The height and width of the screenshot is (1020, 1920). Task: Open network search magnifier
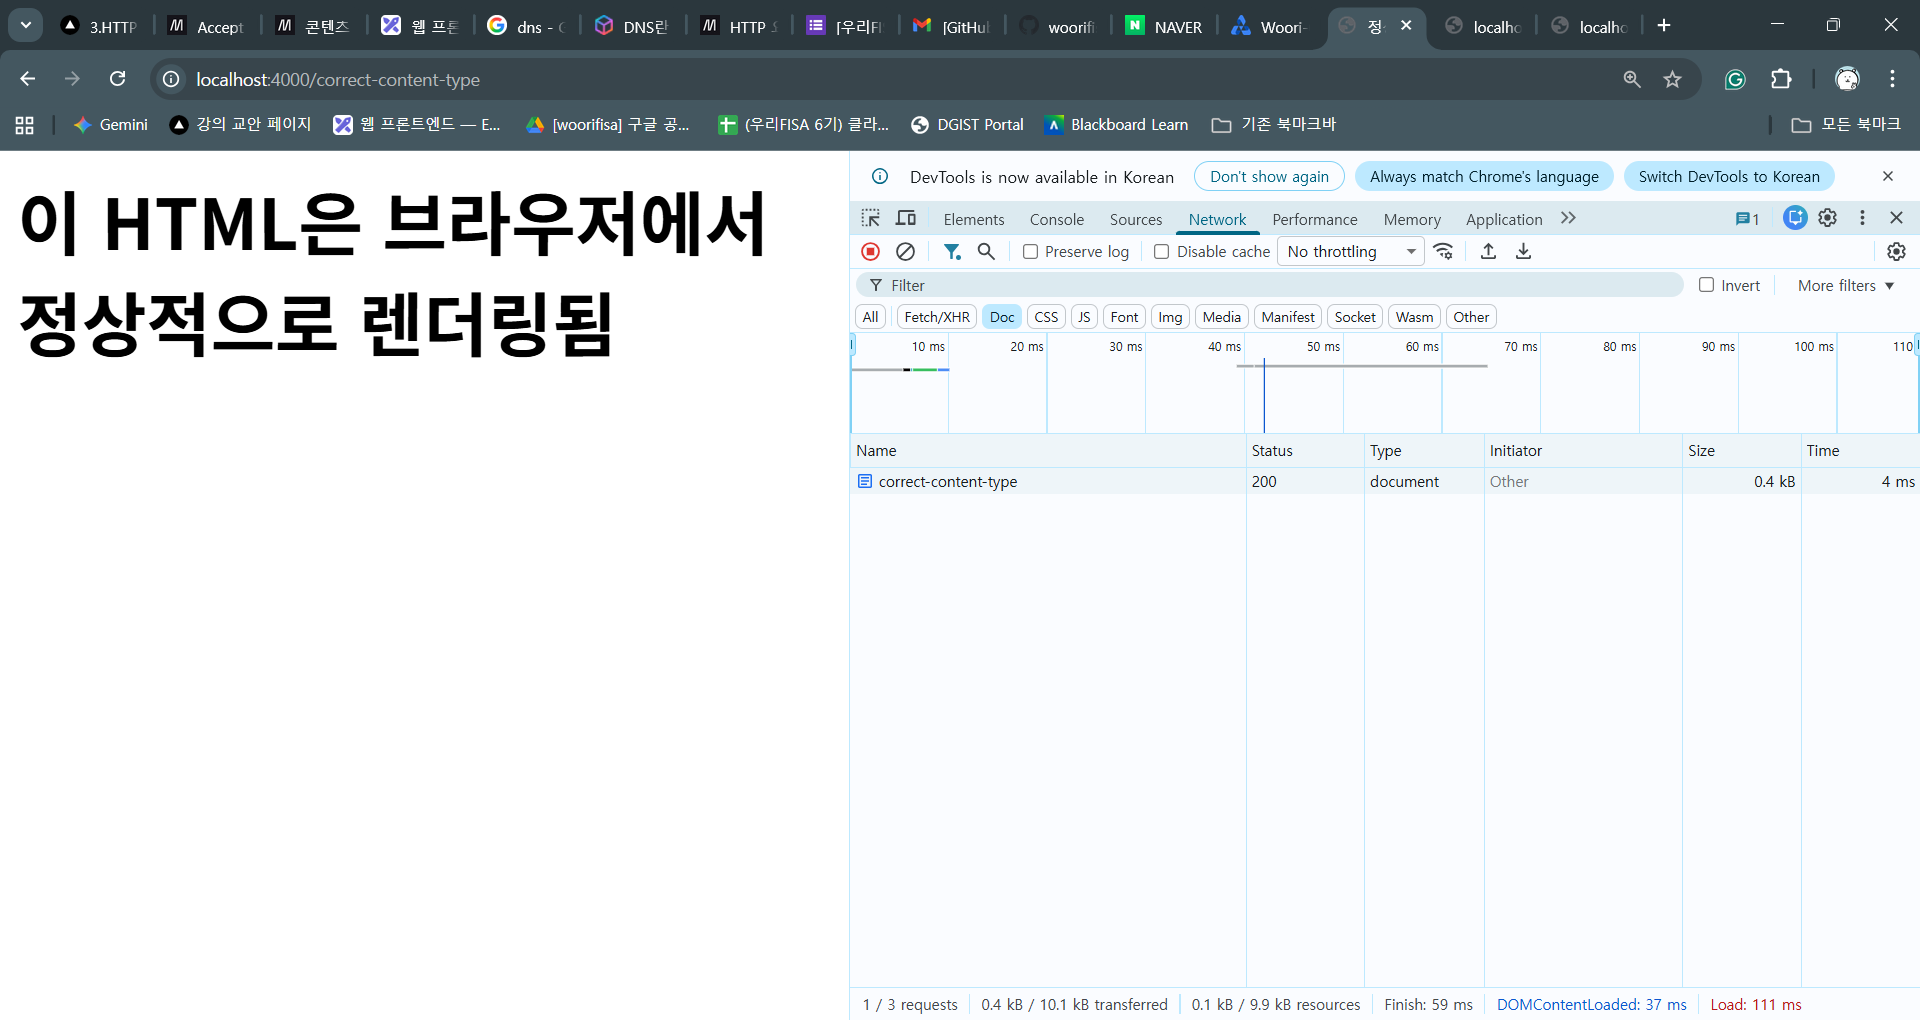pyautogui.click(x=986, y=252)
